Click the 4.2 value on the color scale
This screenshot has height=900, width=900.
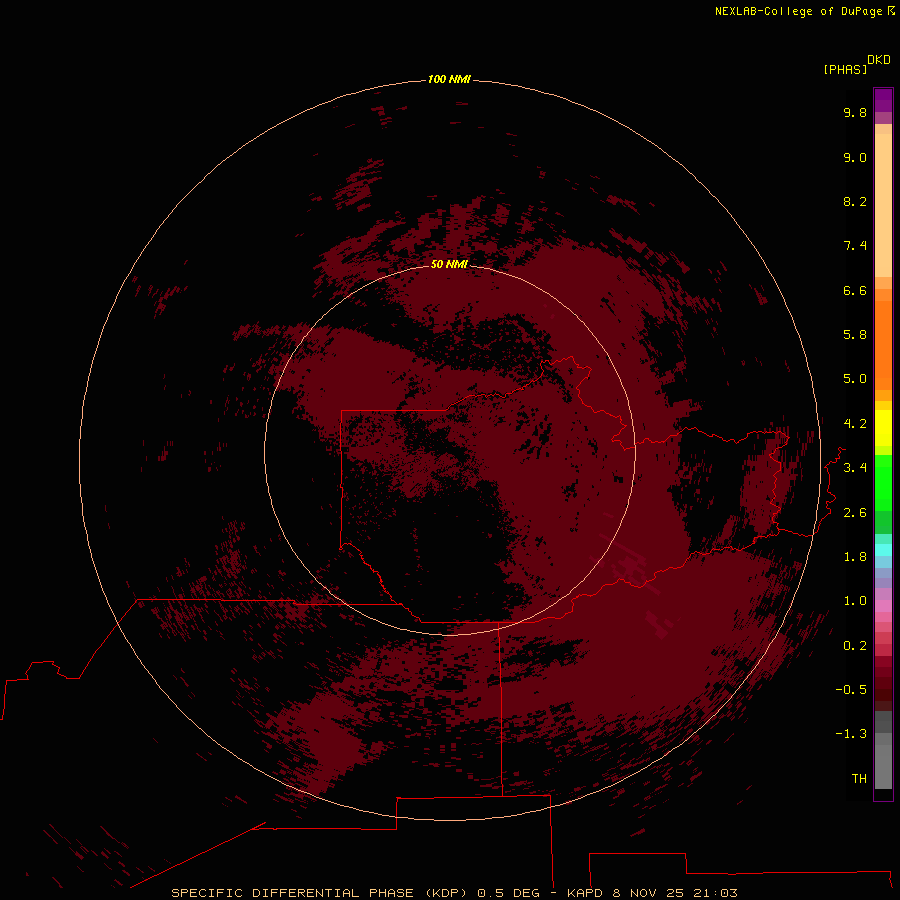[855, 424]
